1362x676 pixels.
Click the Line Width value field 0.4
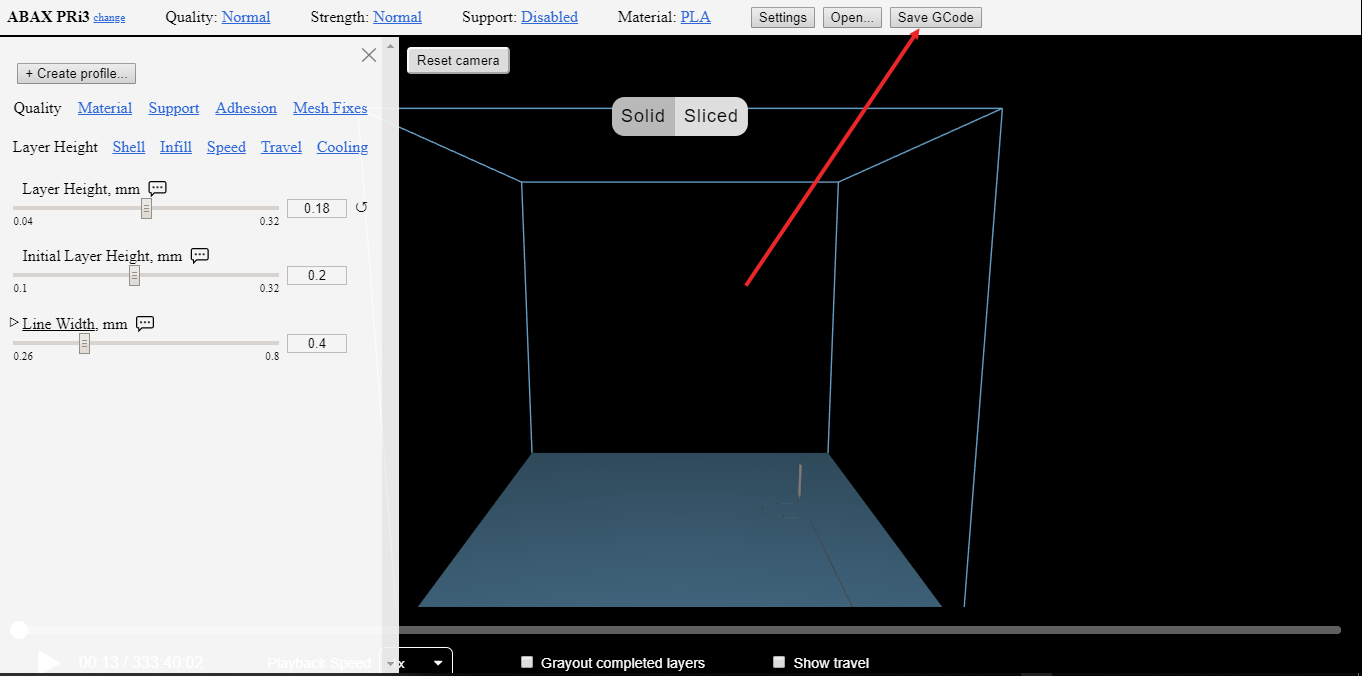point(317,343)
